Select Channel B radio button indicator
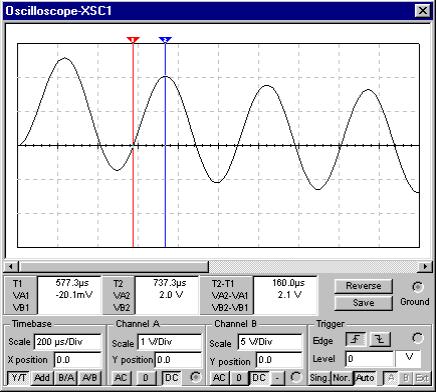This screenshot has width=436, height=392. point(295,377)
